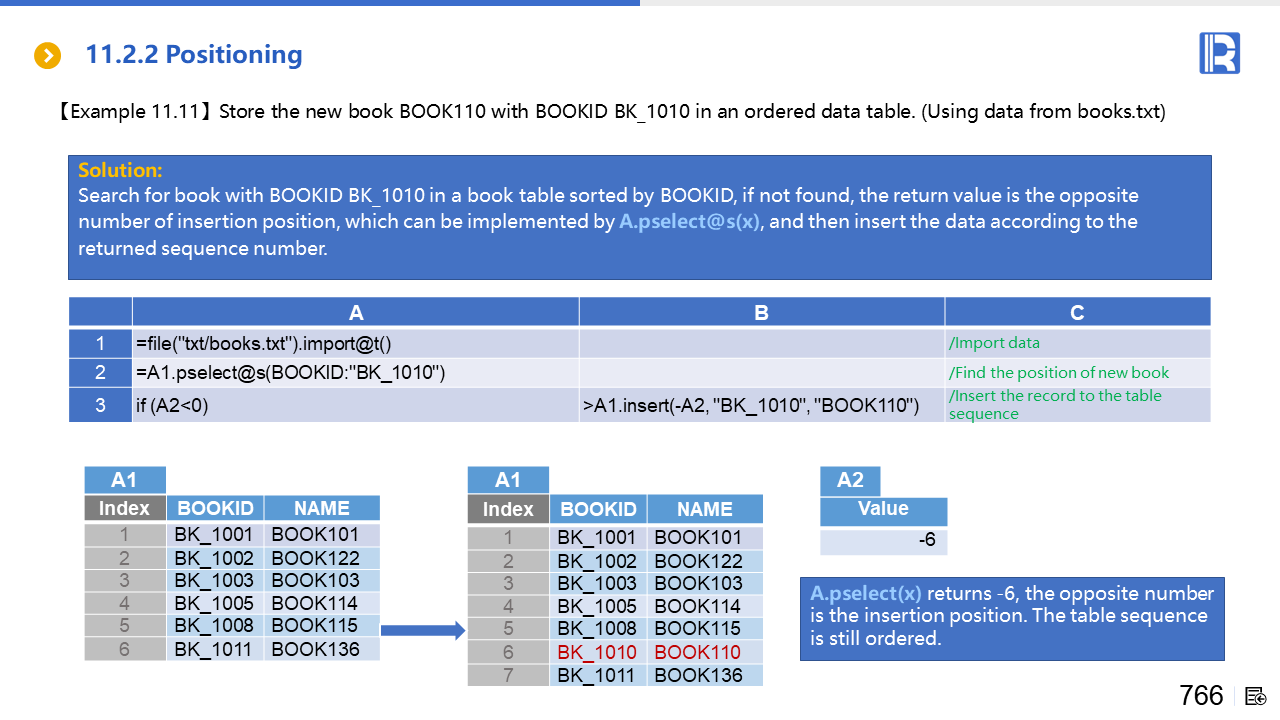Viewport: 1280px width, 720px height.
Task: Select BOOK136 in the left A1 table
Action: 315,649
